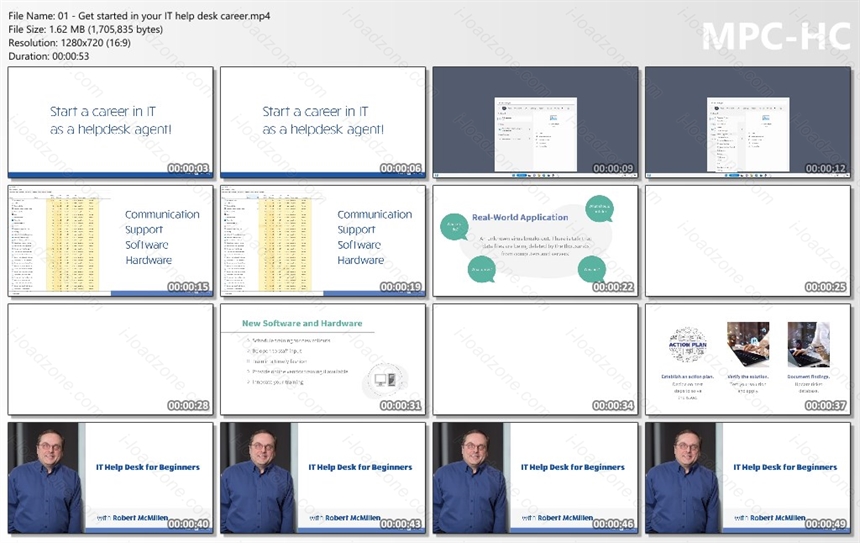Image resolution: width=860 pixels, height=543 pixels.
Task: Click the blank frame at 00:00:28
Action: coord(110,359)
